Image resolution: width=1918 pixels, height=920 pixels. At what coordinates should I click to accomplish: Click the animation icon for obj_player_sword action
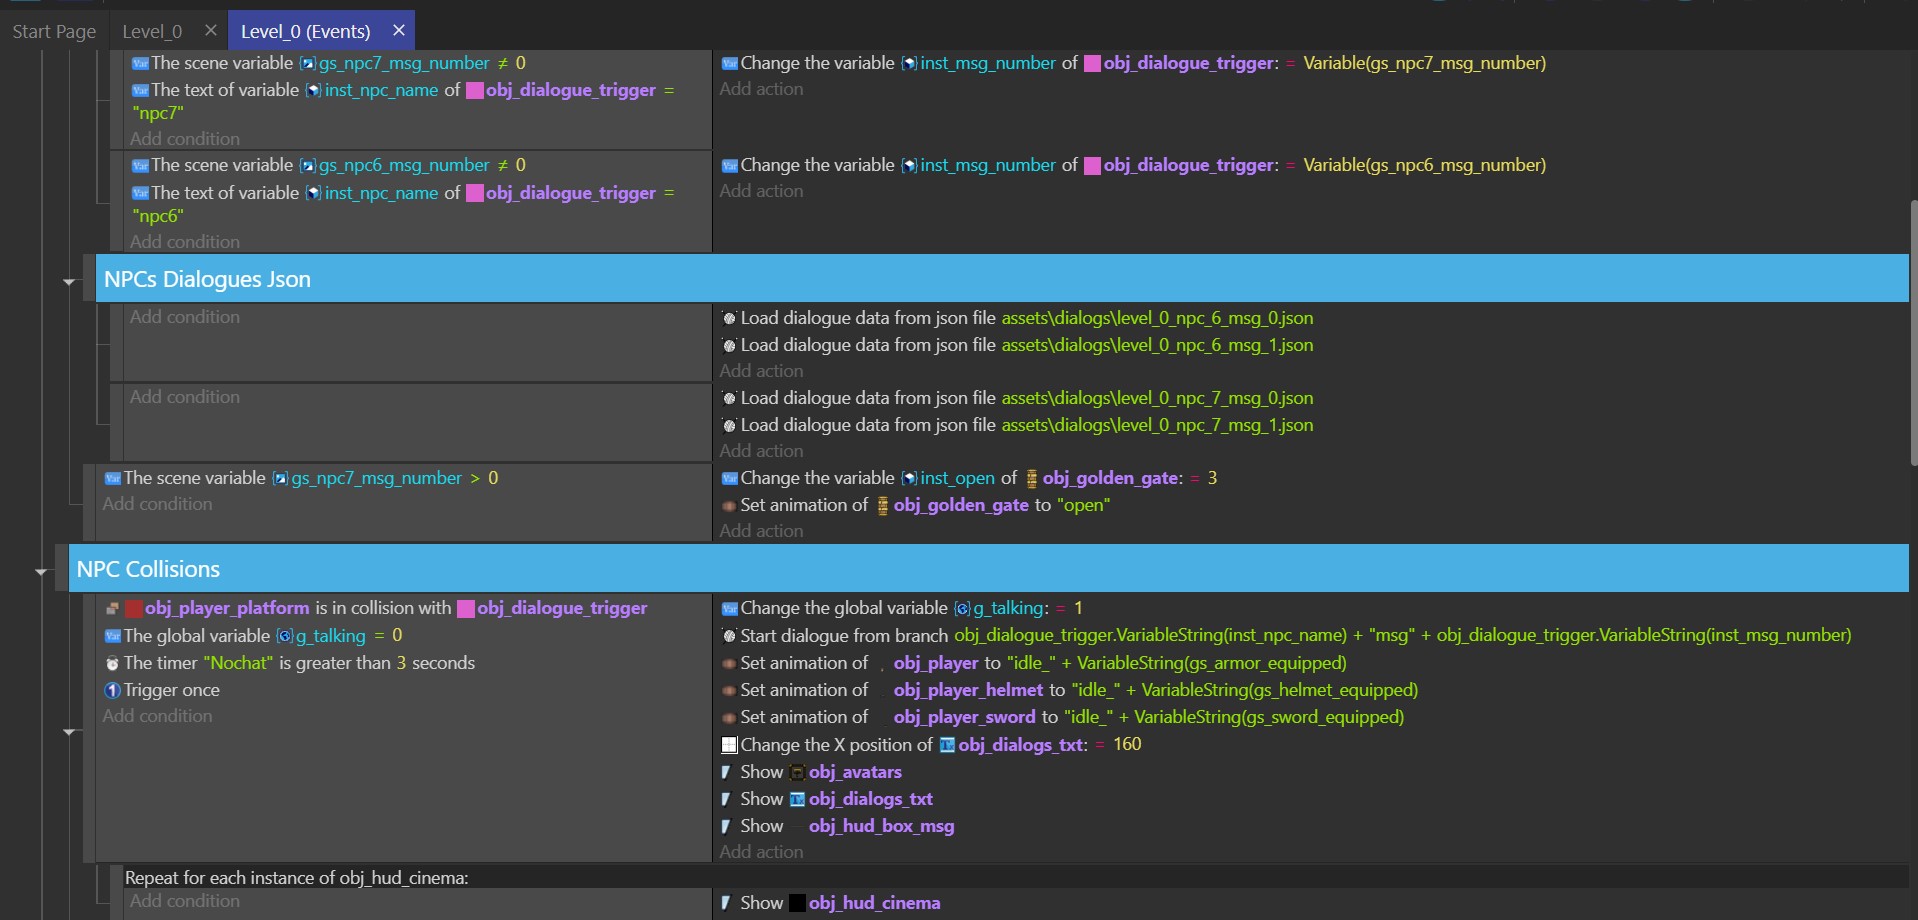[x=729, y=717]
